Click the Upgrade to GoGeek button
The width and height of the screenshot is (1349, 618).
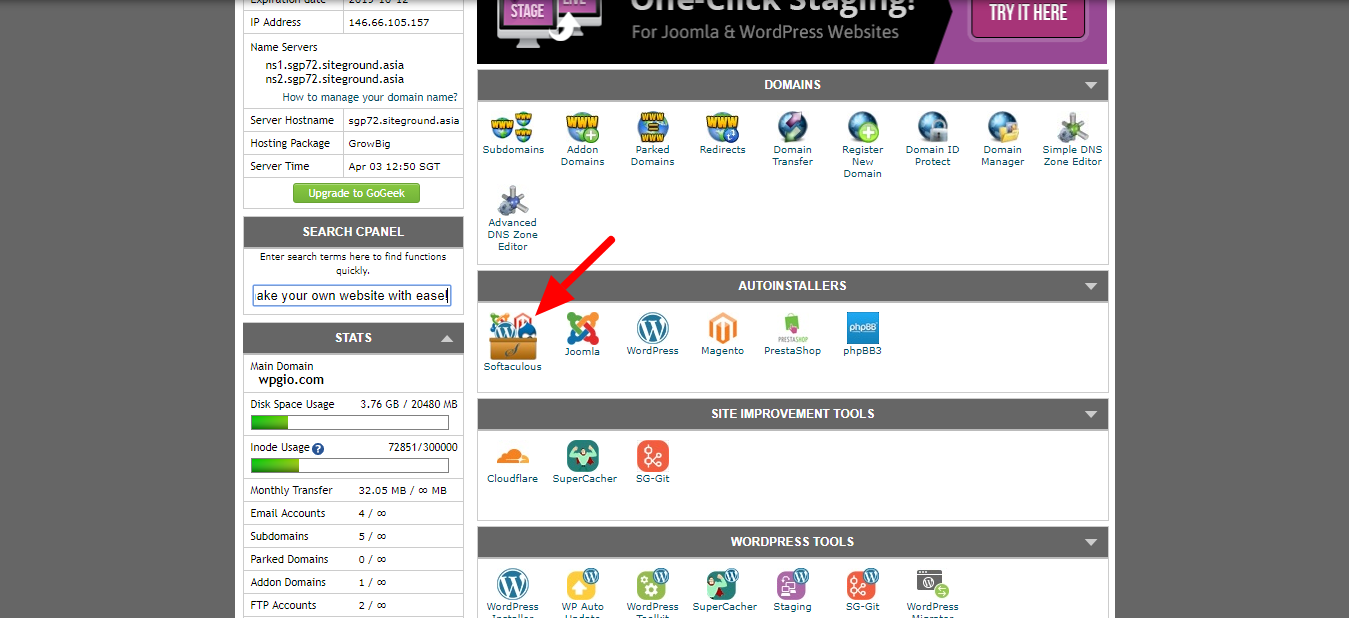pos(356,193)
